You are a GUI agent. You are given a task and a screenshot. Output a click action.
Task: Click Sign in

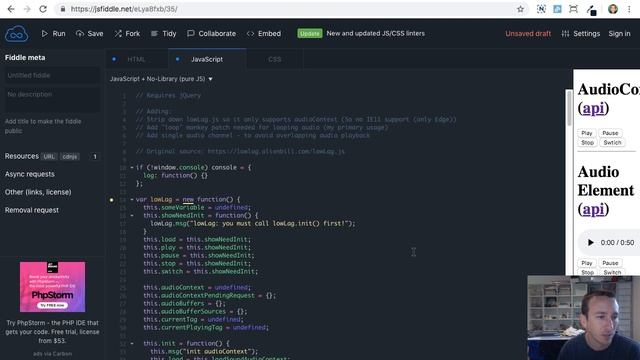(x=619, y=33)
